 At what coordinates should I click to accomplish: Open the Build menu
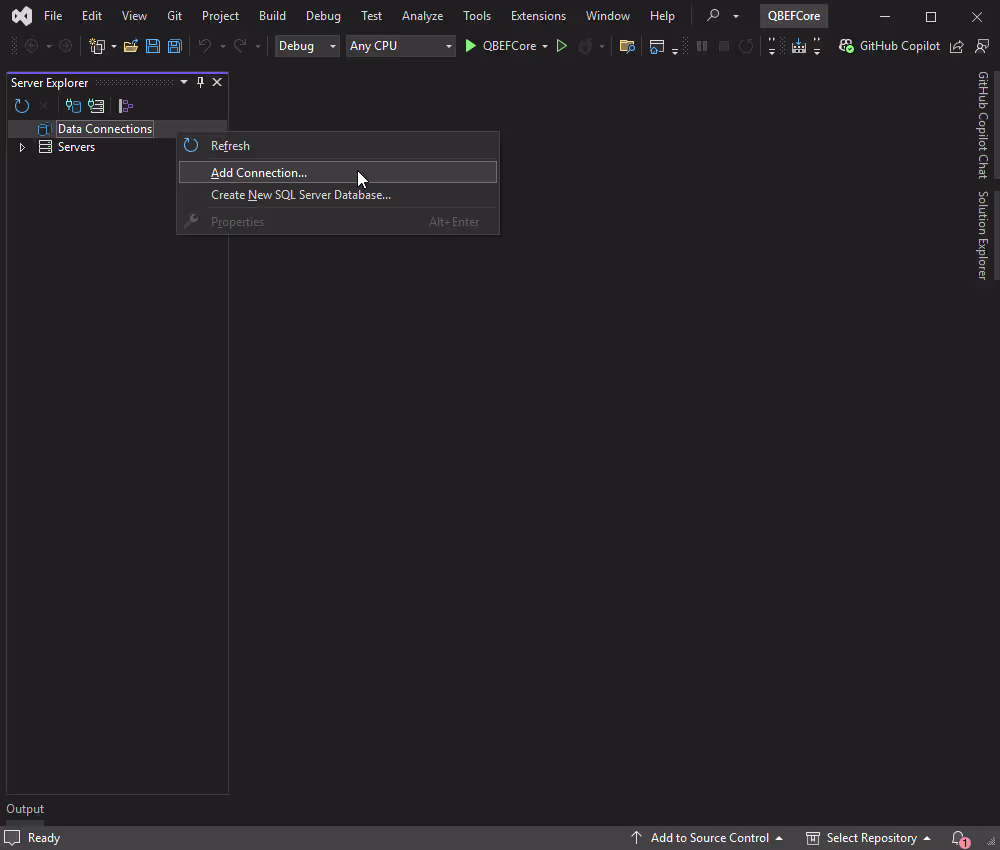coord(272,16)
